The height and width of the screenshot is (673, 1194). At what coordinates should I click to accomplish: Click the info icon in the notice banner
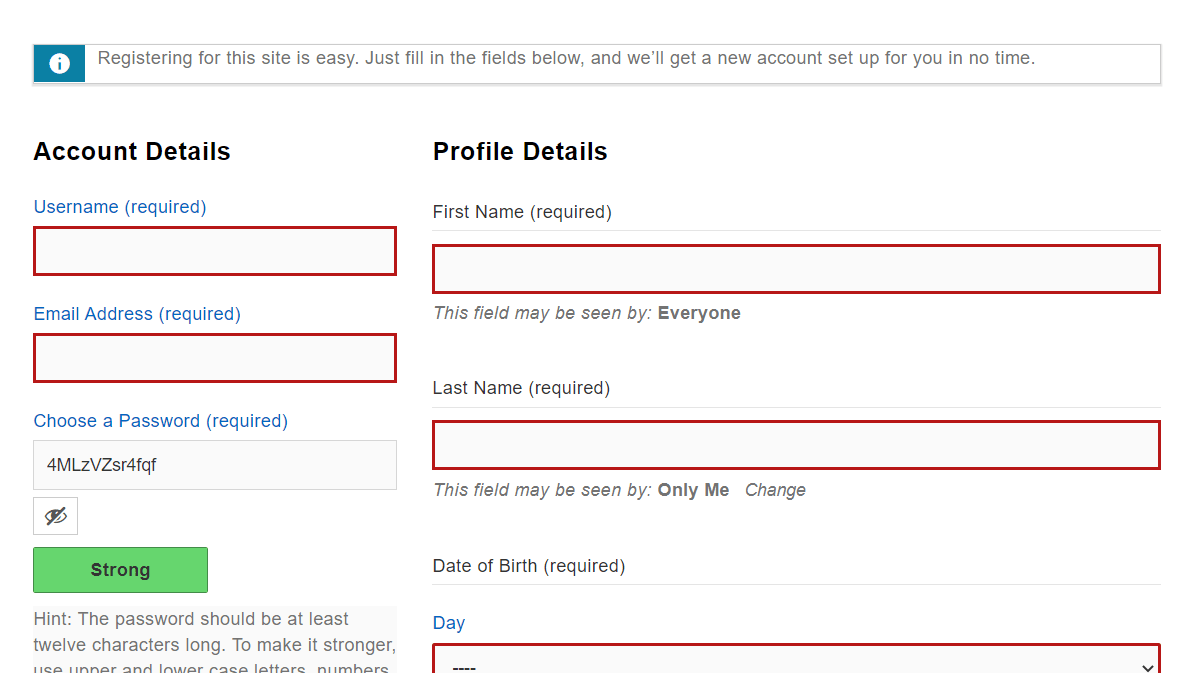[x=59, y=64]
